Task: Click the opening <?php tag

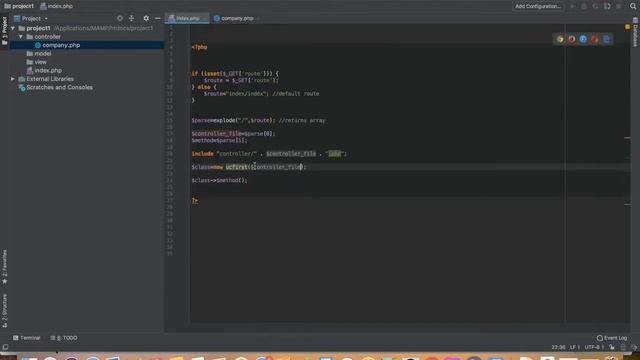Action: (x=199, y=47)
